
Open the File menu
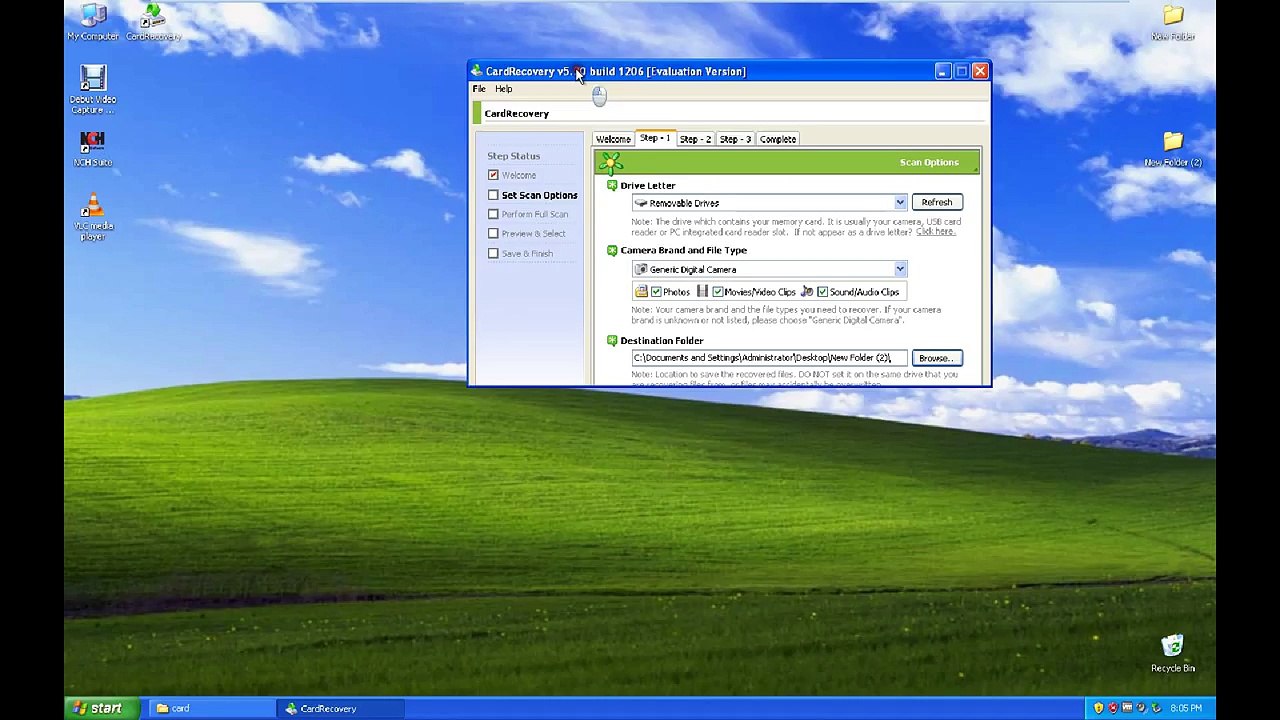479,89
